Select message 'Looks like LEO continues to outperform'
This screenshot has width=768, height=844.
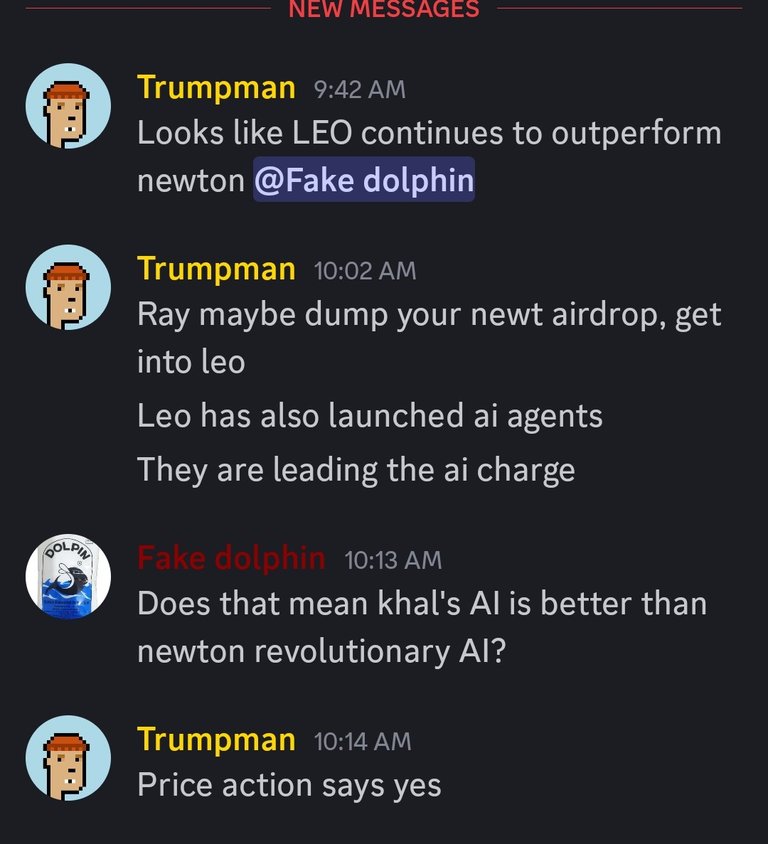[x=429, y=157]
